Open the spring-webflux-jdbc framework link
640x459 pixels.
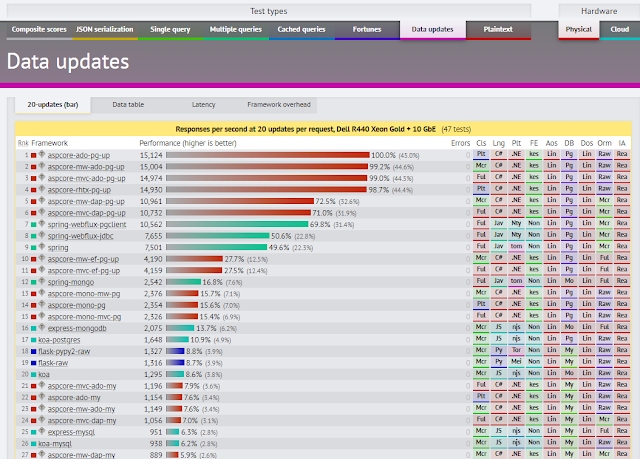[x=80, y=236]
